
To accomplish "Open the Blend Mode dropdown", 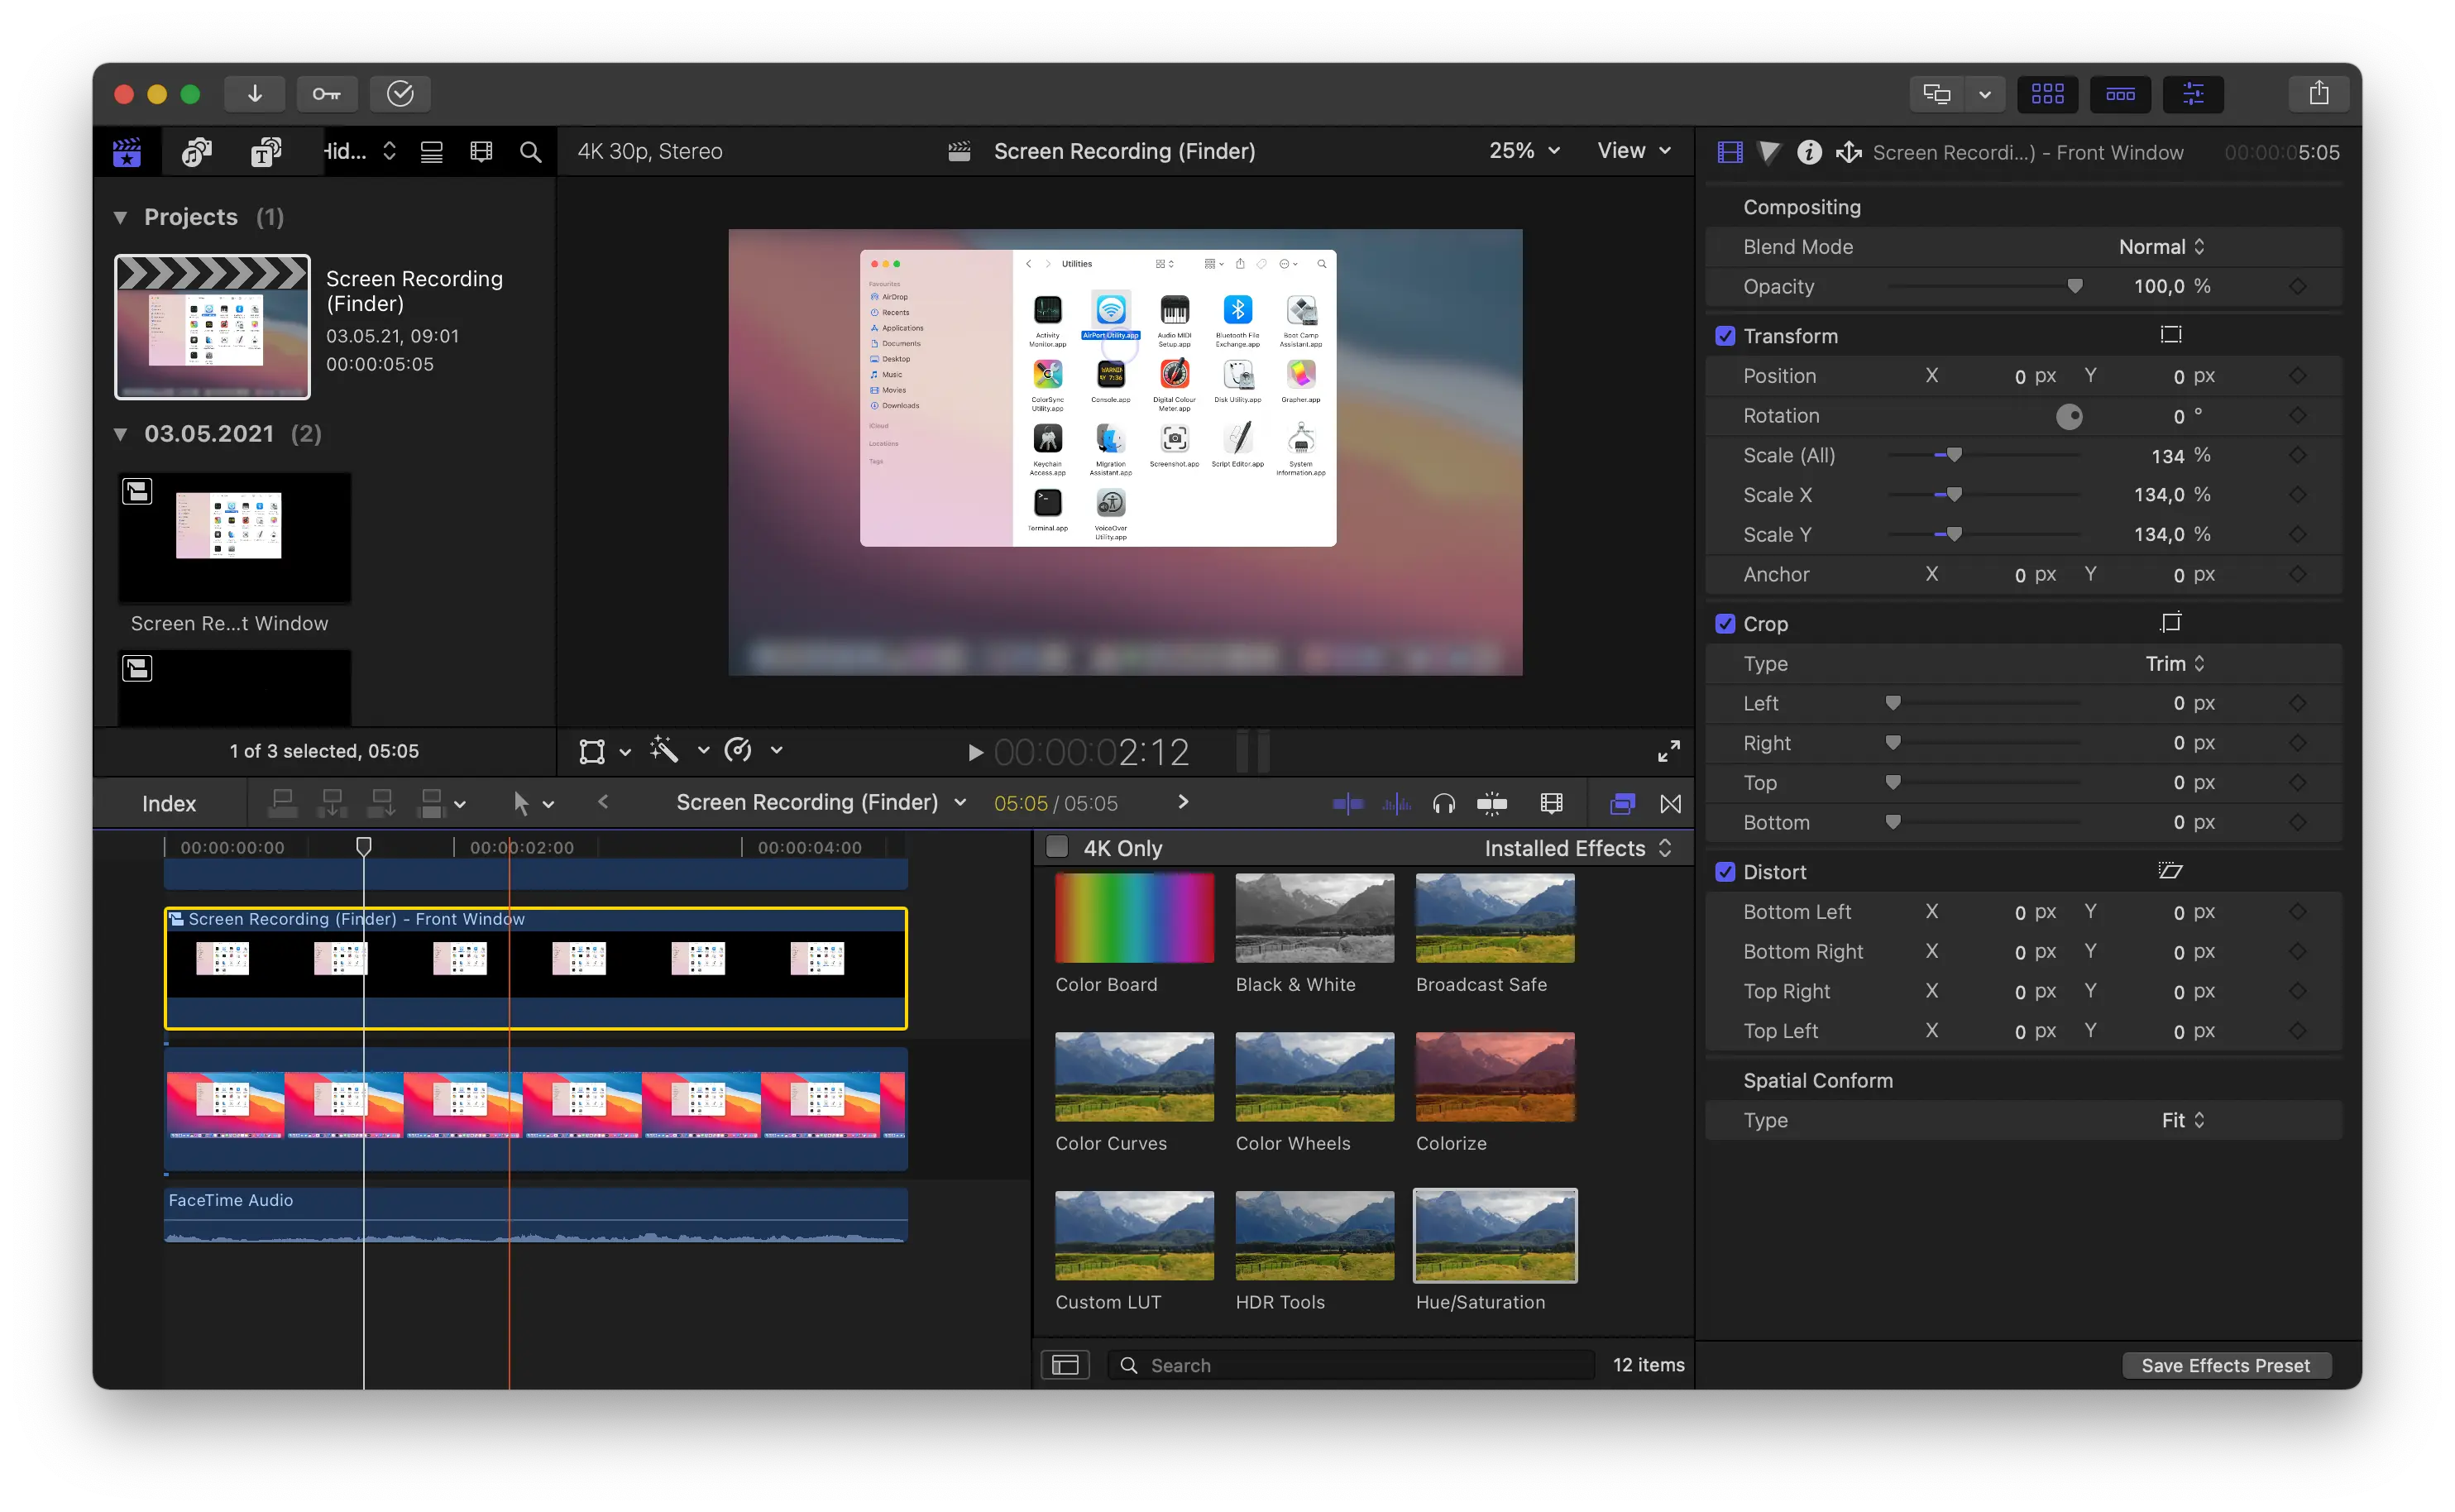I will 2161,246.
